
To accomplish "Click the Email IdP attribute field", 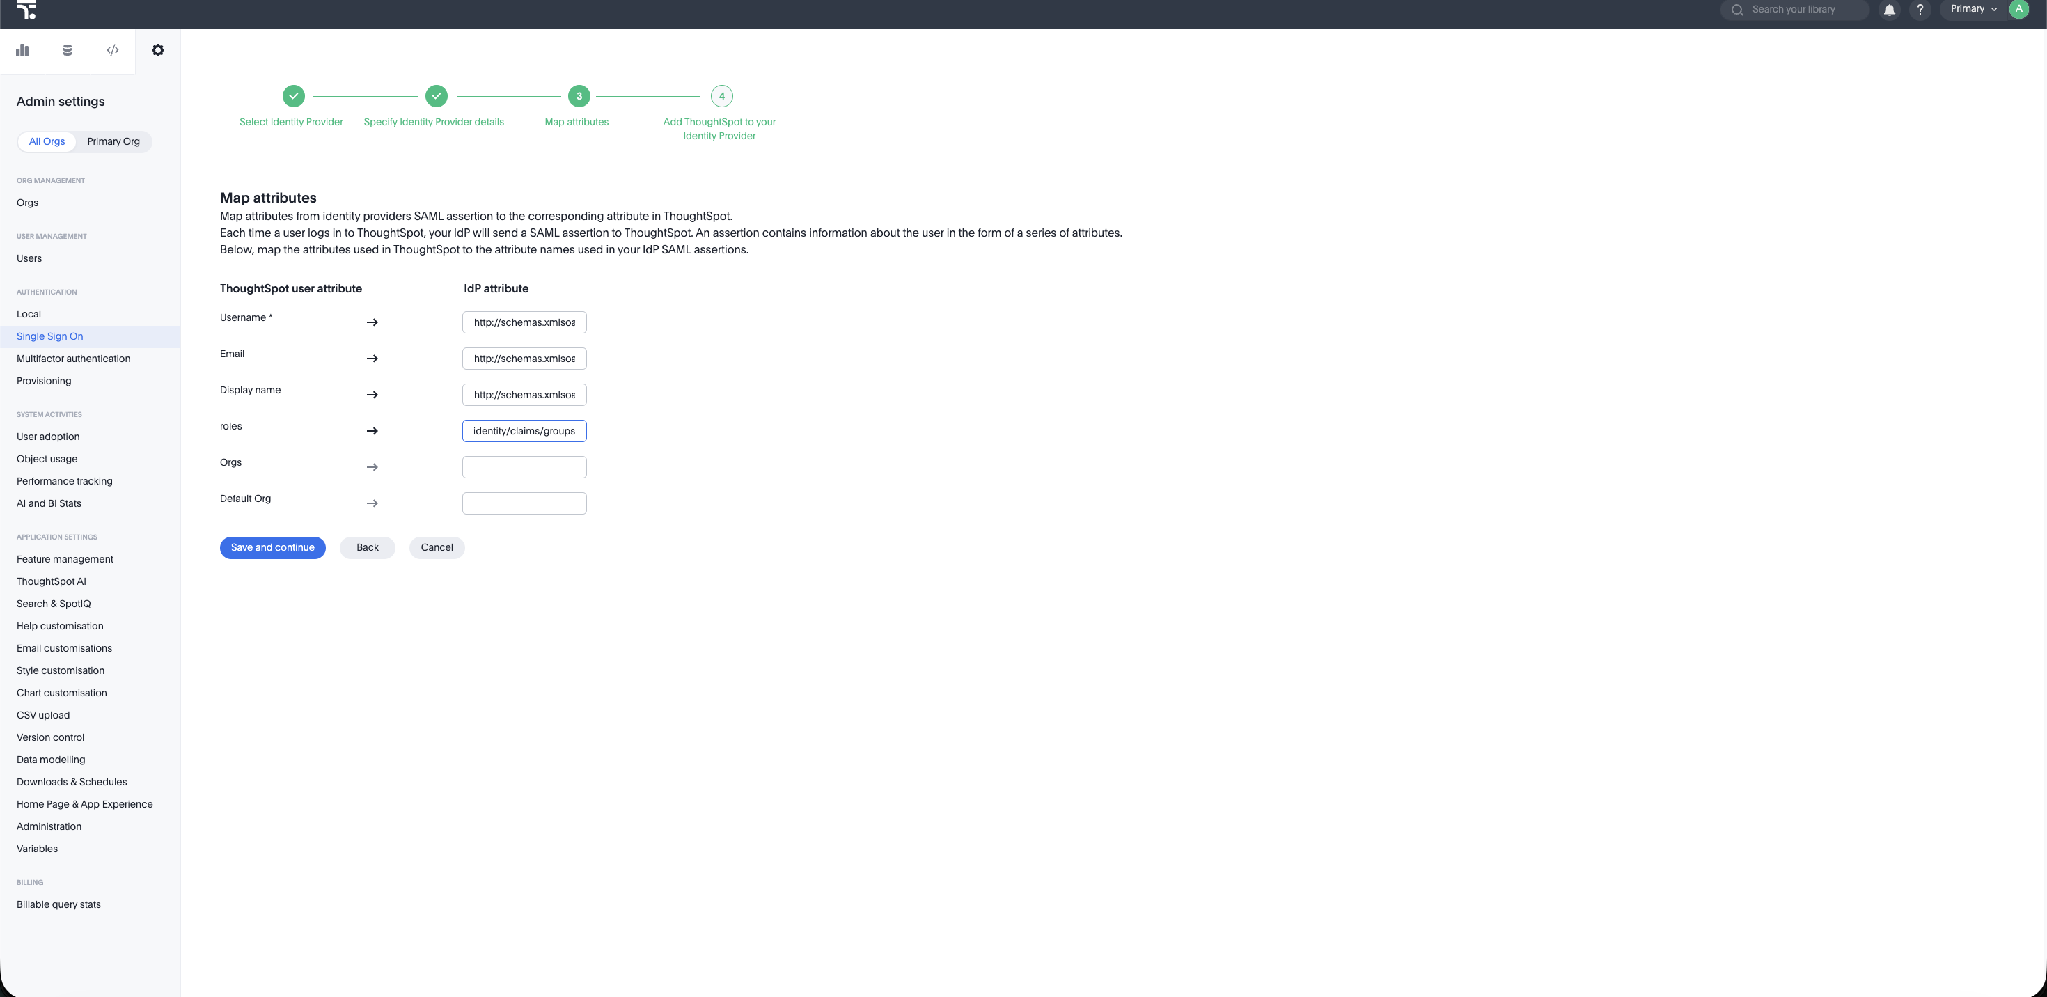I will (x=524, y=358).
